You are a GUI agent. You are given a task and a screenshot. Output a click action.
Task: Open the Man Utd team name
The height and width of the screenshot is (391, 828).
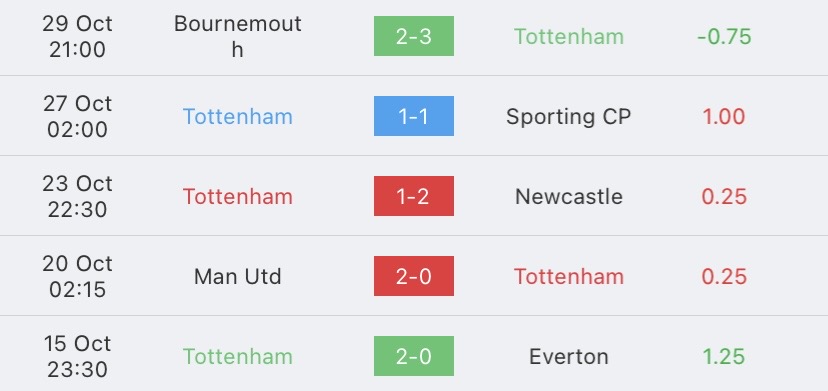[238, 277]
